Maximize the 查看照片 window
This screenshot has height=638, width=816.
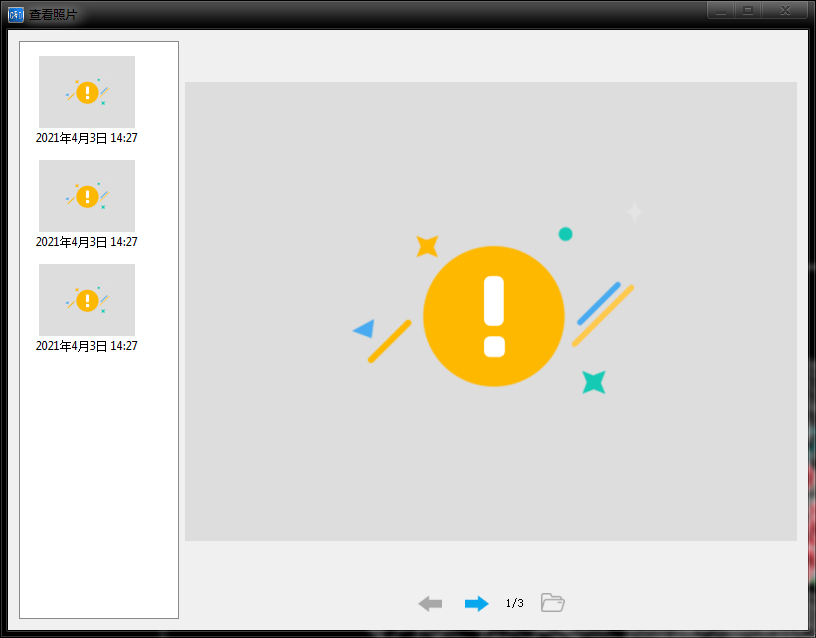748,10
